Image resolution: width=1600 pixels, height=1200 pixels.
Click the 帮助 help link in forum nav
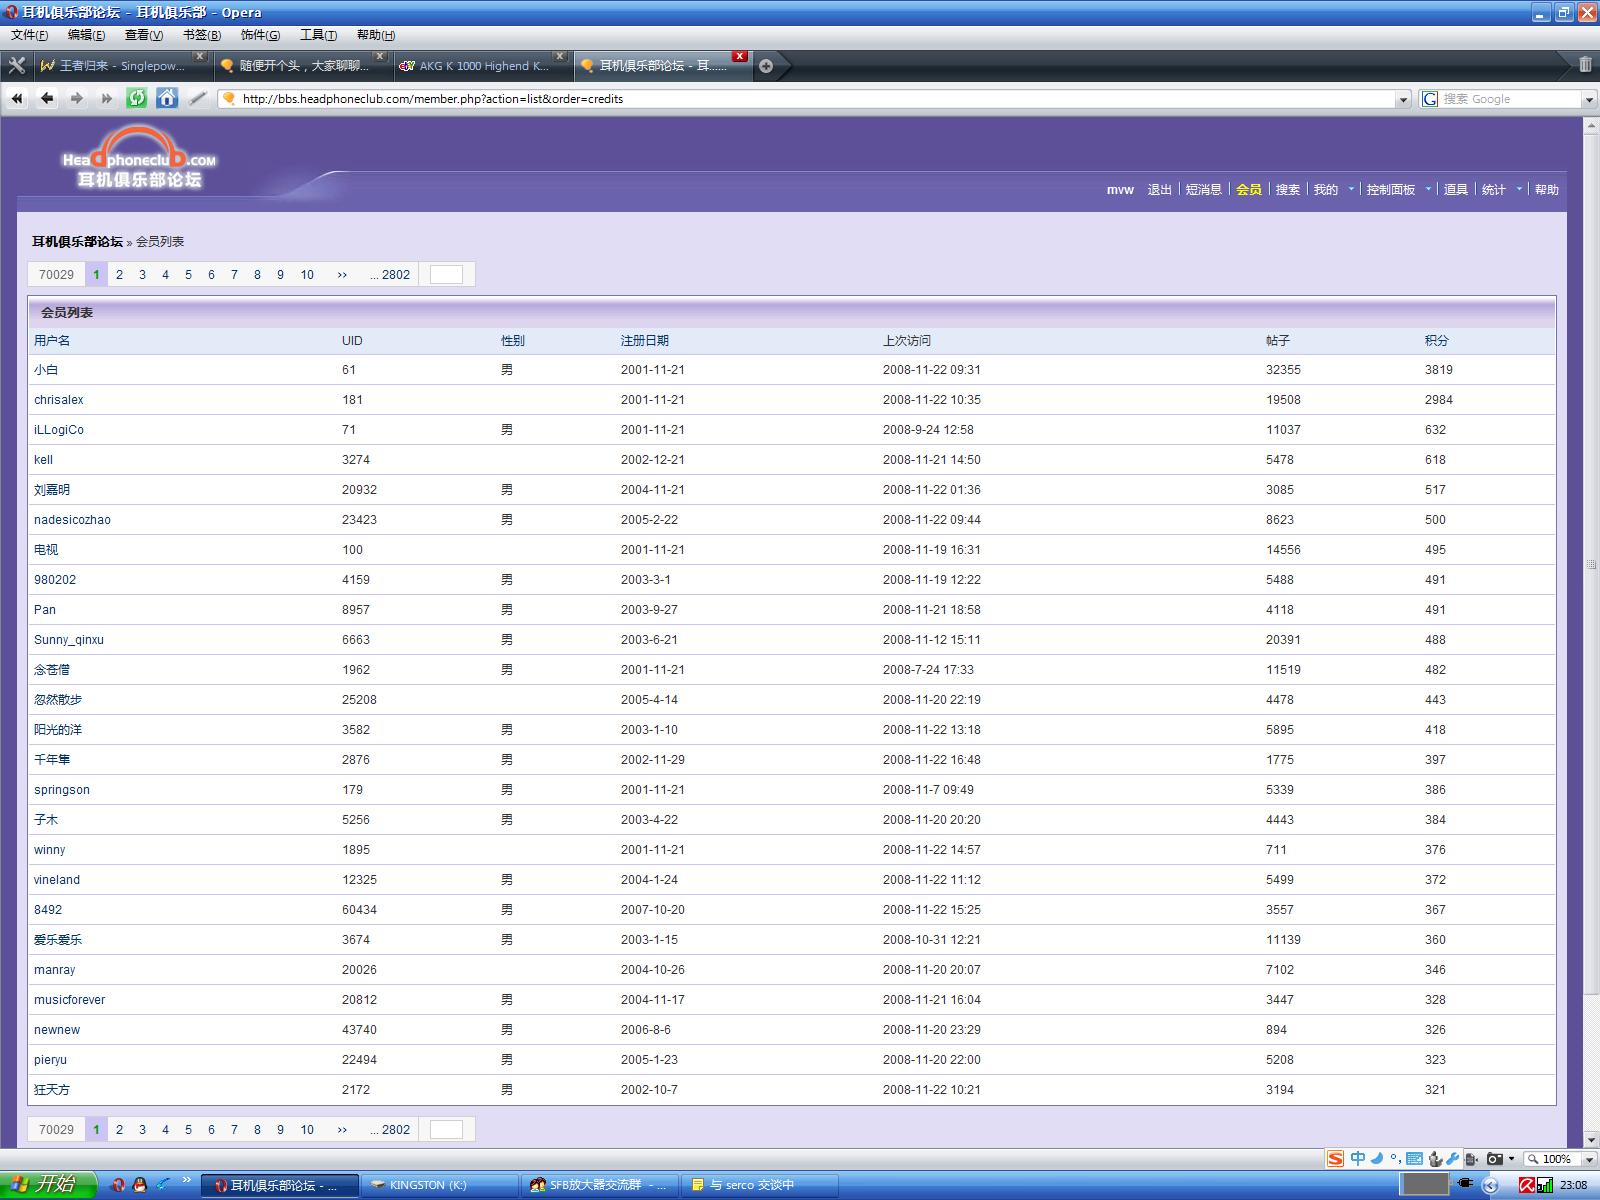pos(1547,189)
